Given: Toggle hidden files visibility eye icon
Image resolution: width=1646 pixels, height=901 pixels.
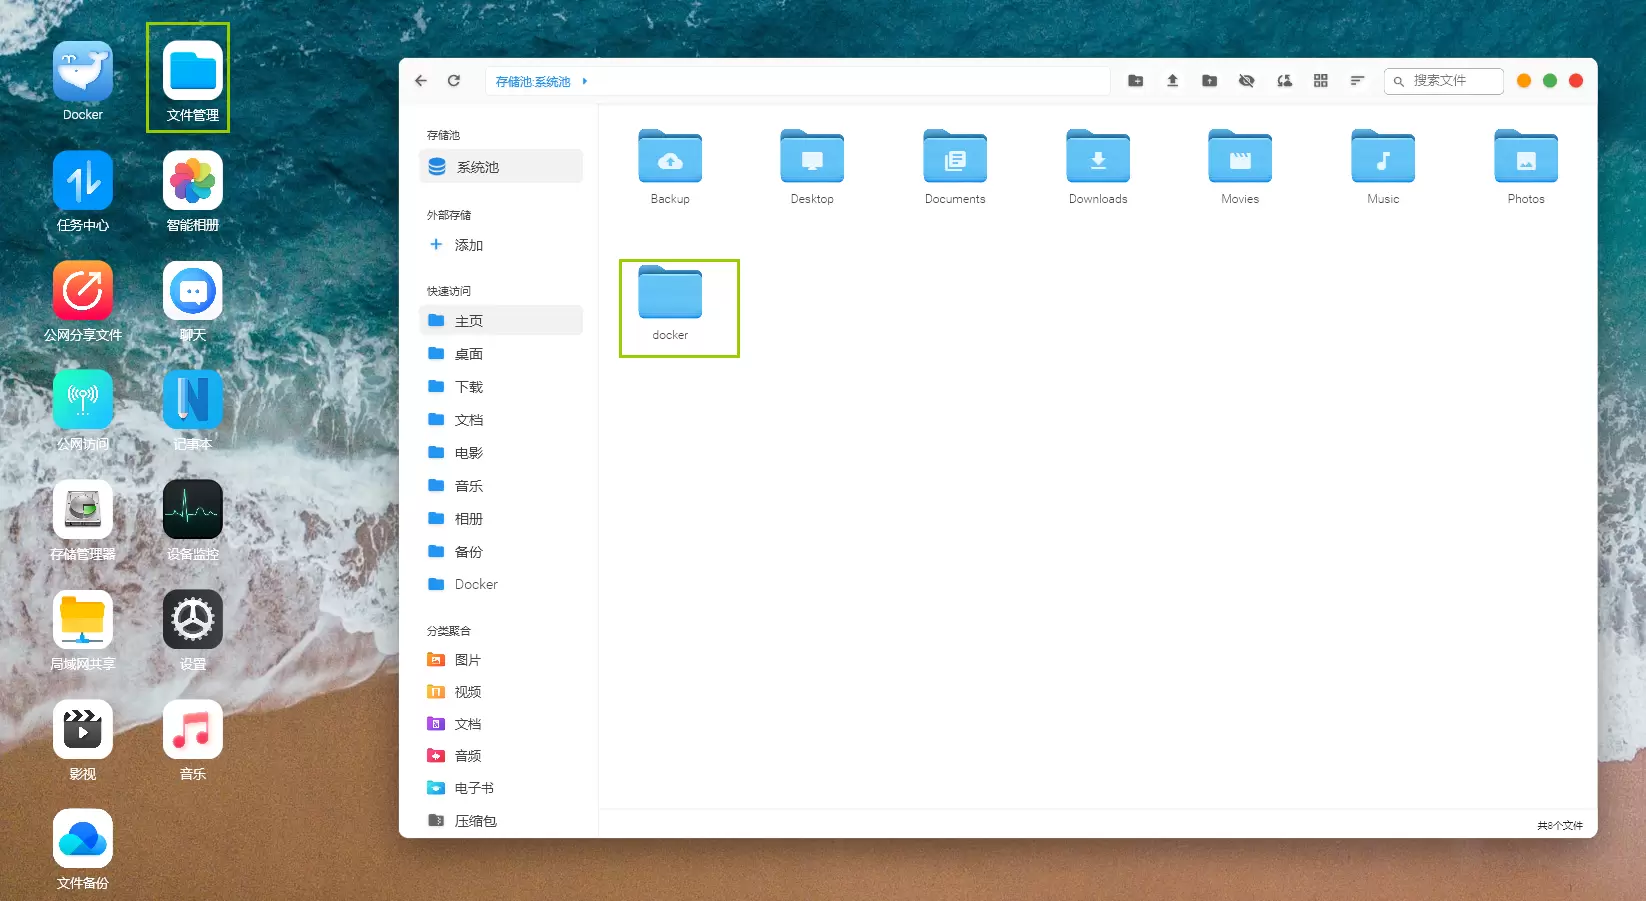Looking at the screenshot, I should point(1246,81).
